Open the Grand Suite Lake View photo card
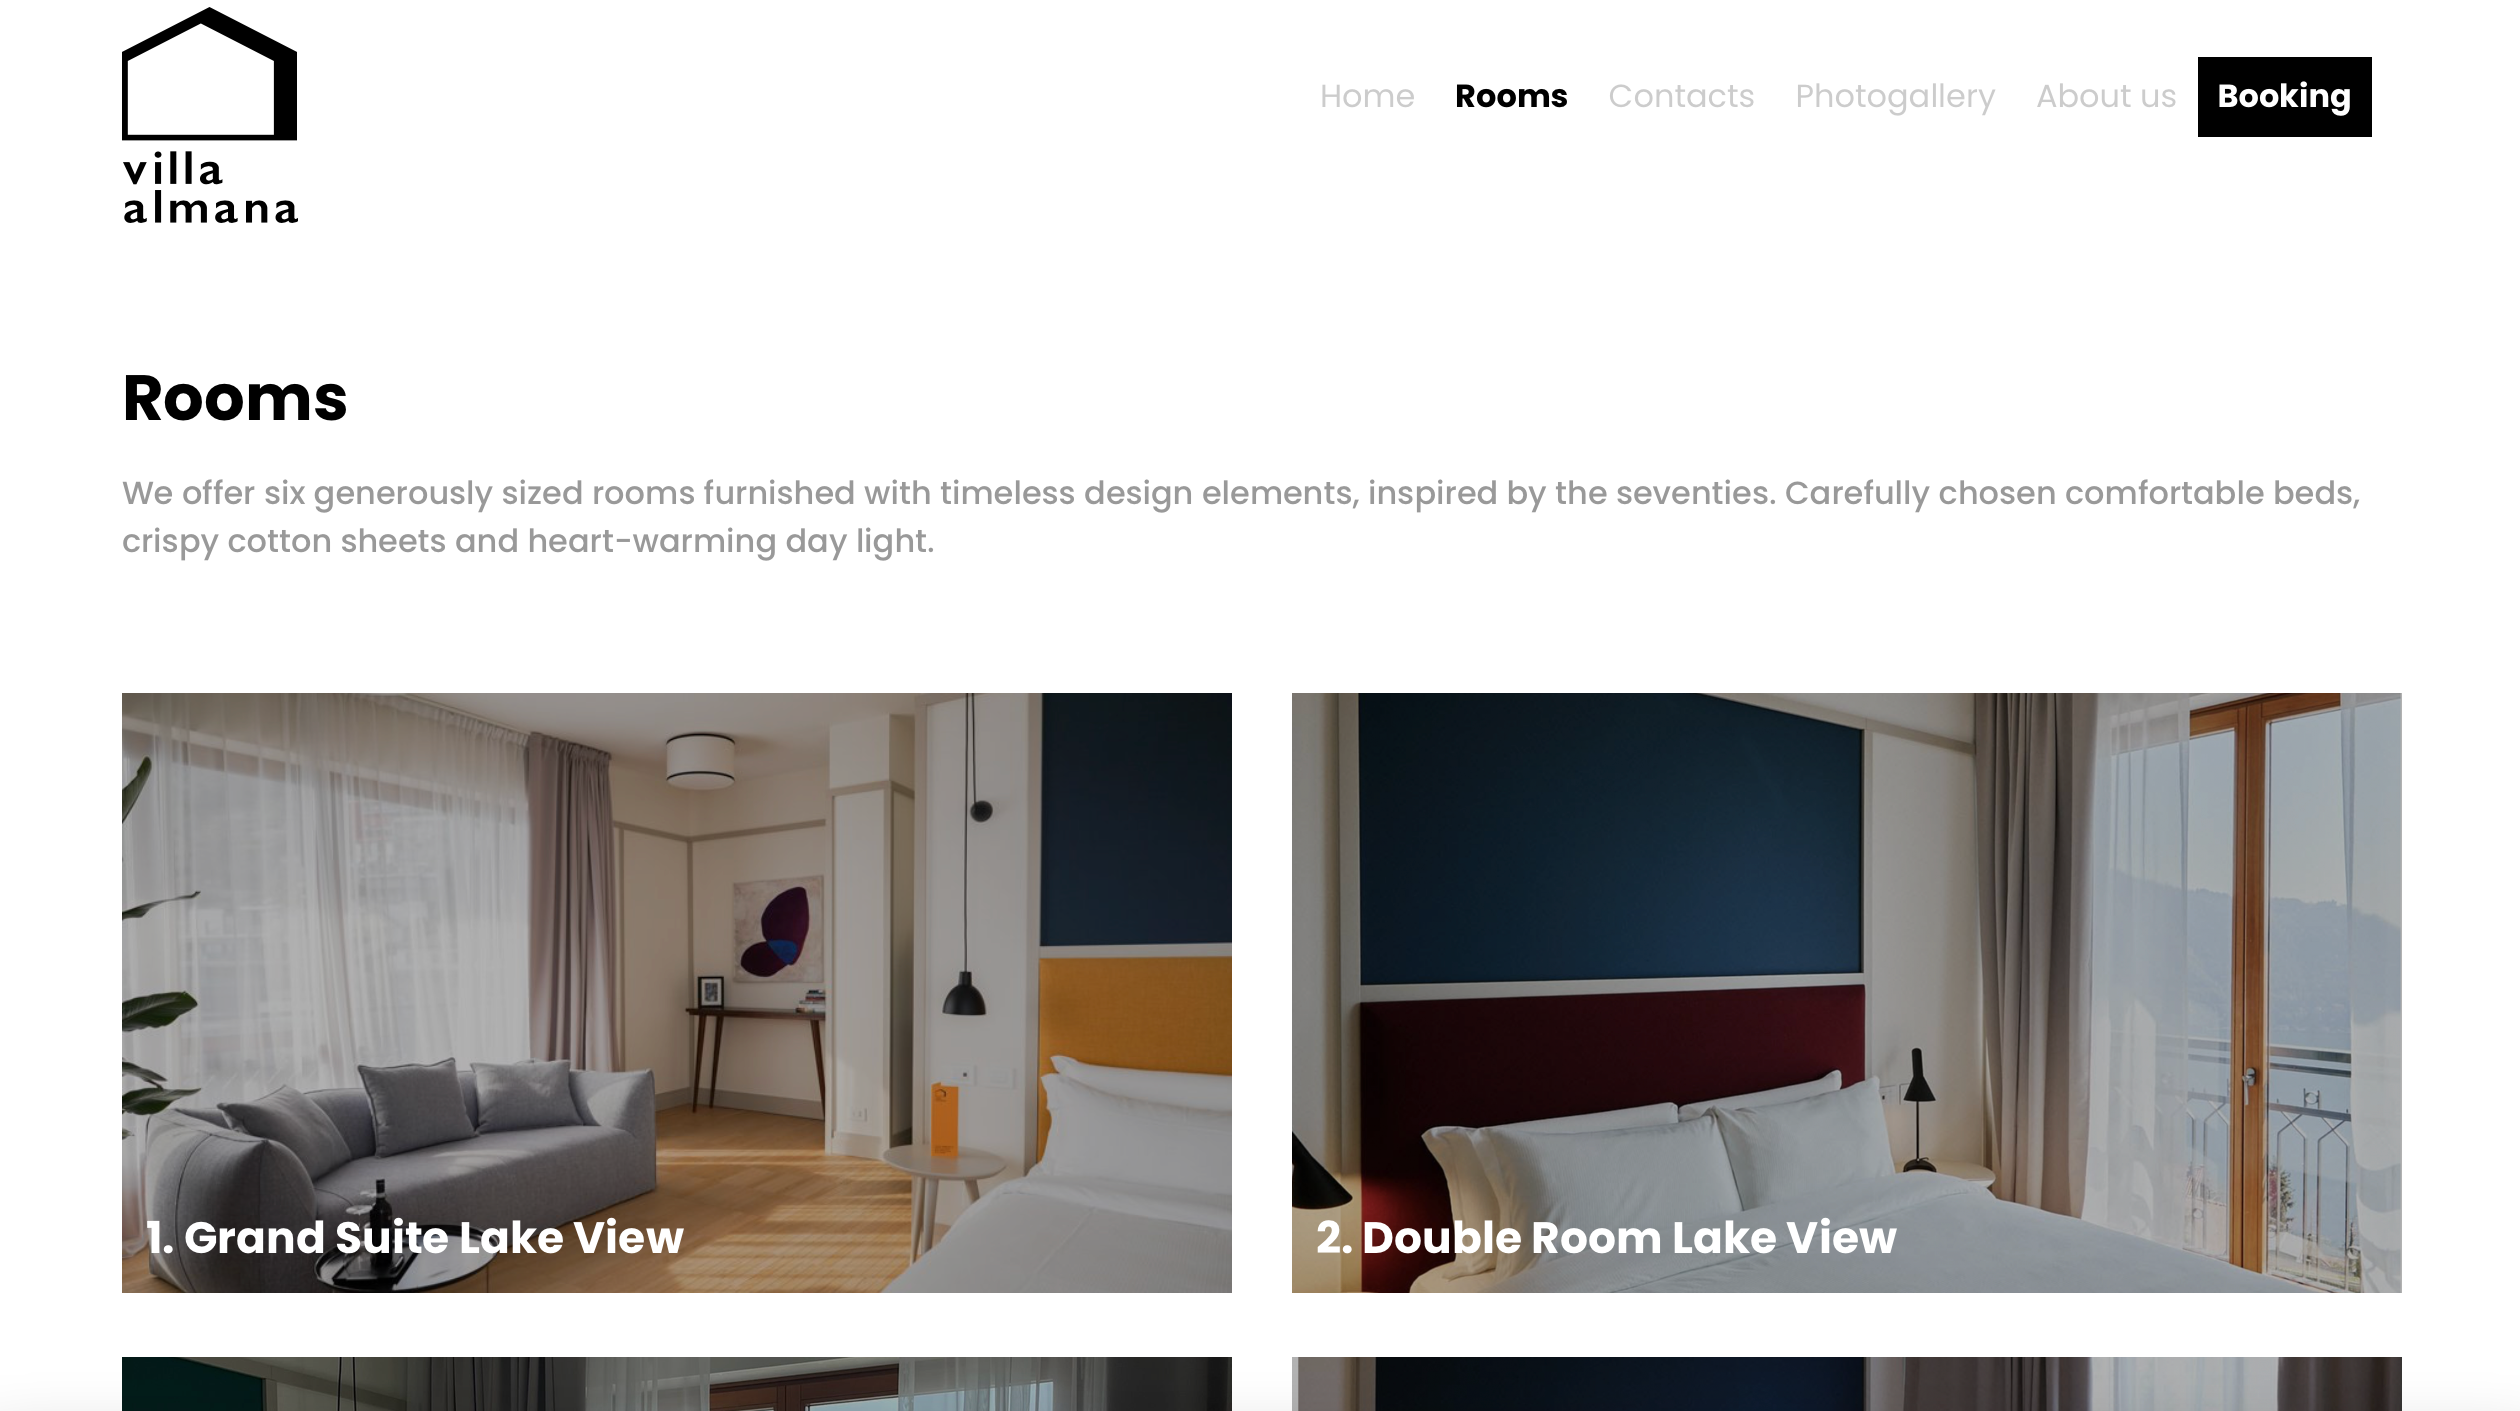 677,992
